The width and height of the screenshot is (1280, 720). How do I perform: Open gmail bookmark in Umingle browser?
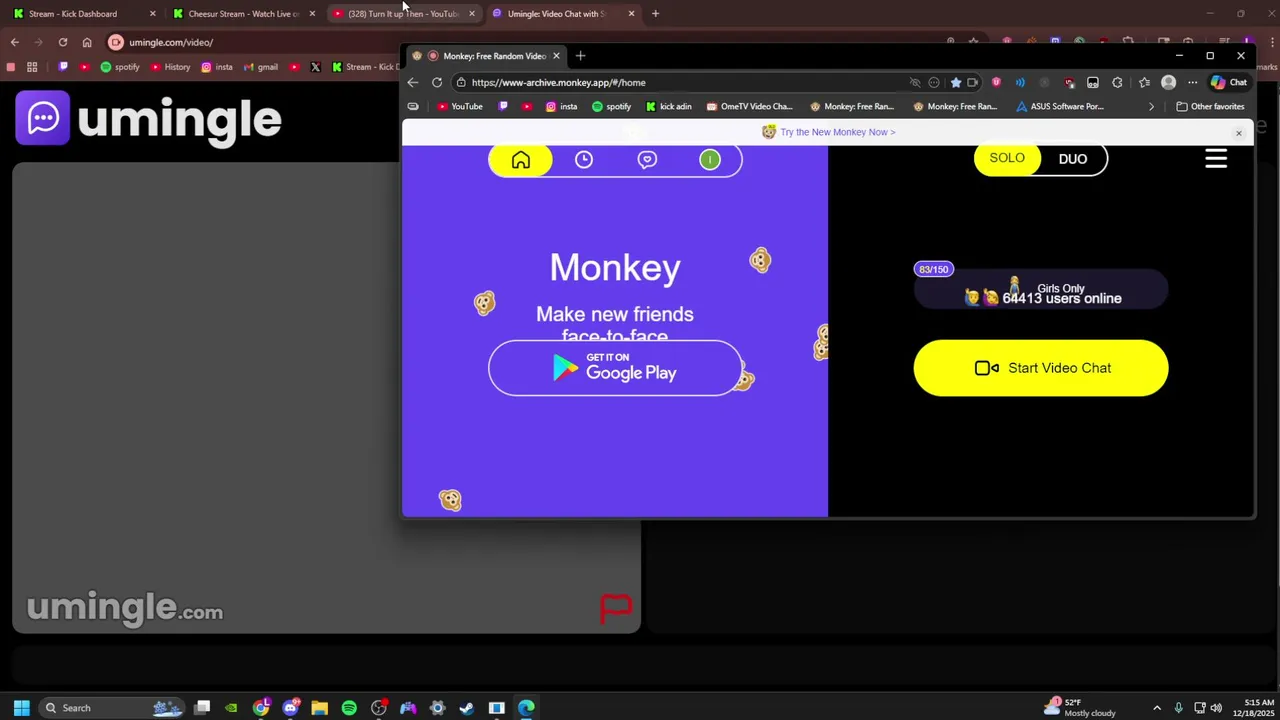pyautogui.click(x=261, y=67)
